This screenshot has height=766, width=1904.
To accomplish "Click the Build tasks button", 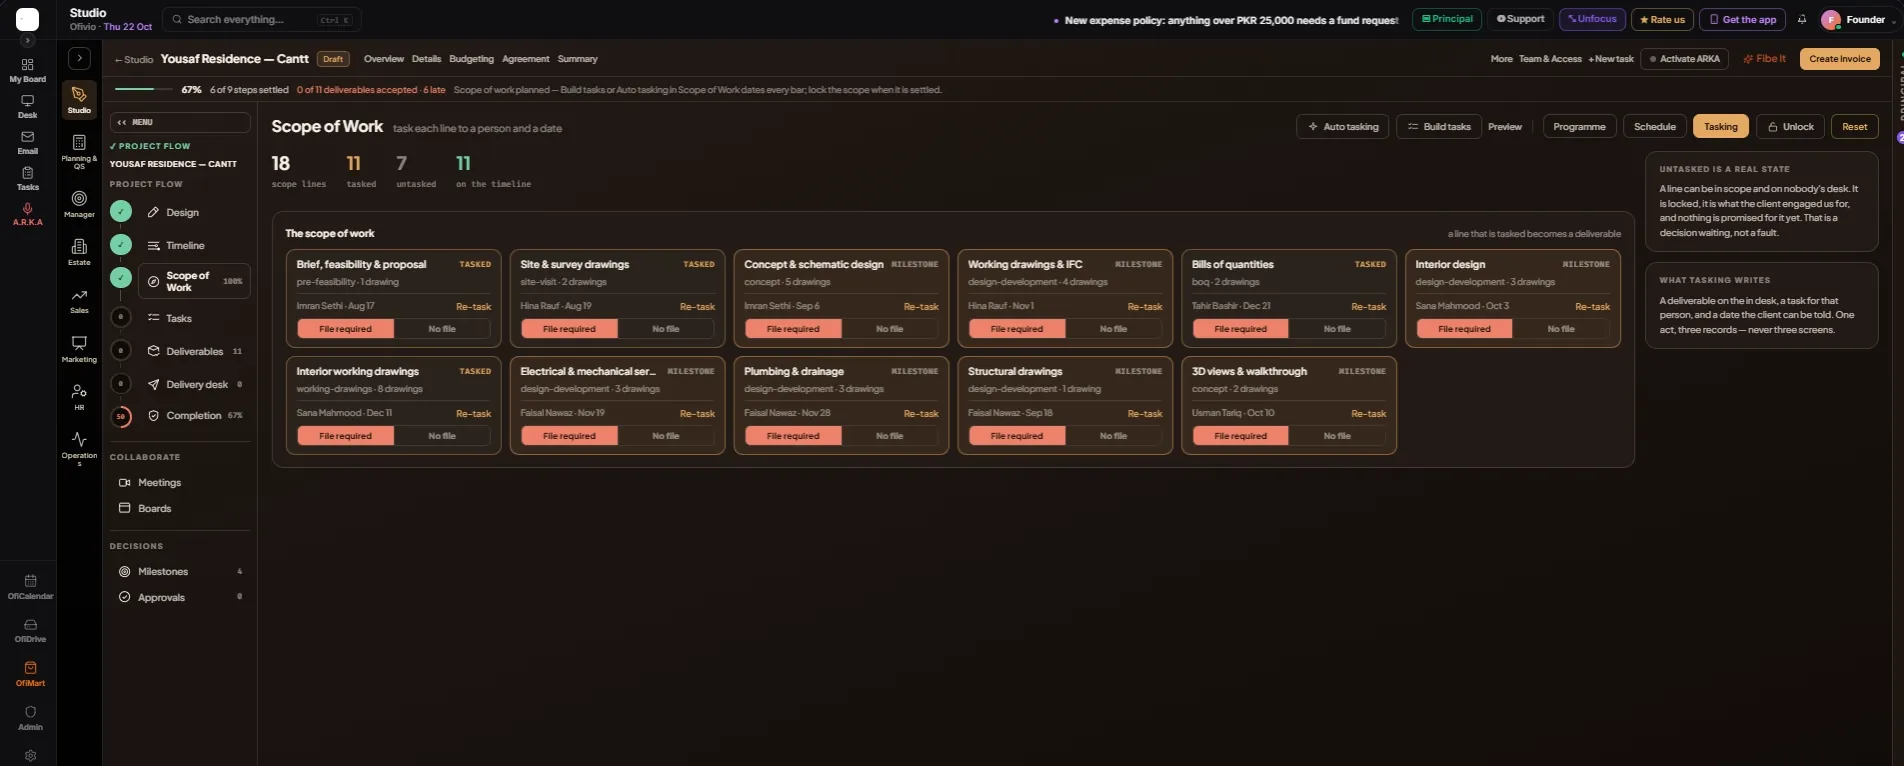I will point(1438,127).
